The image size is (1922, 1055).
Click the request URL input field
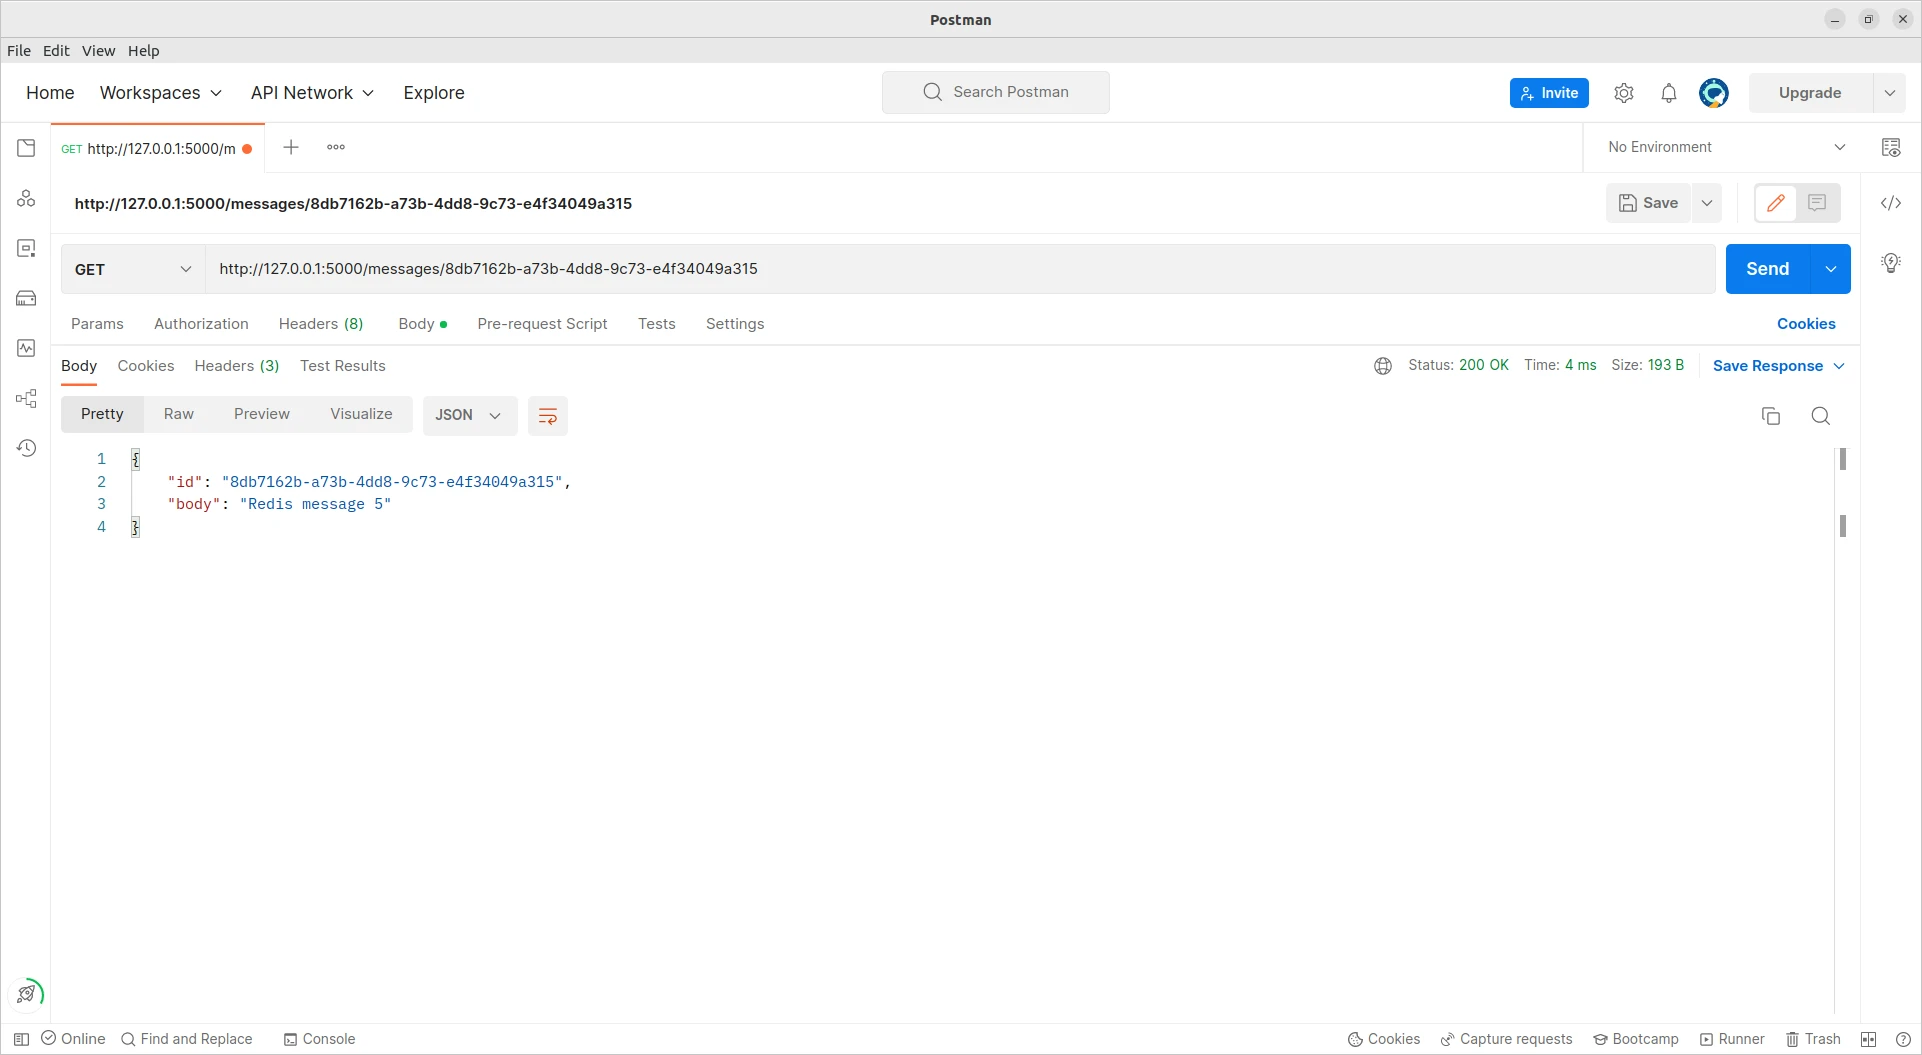[x=960, y=269]
